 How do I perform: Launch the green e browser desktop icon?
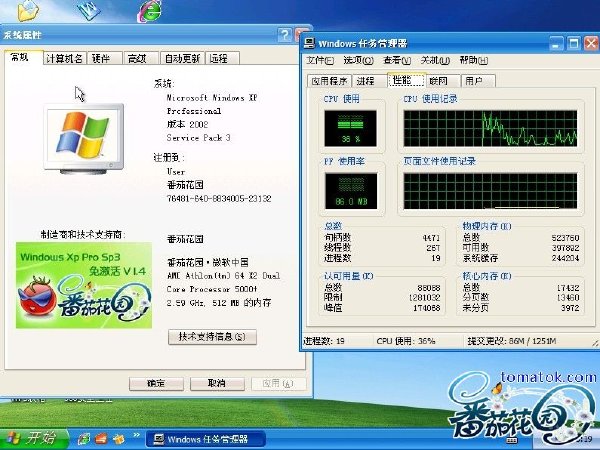coord(150,11)
